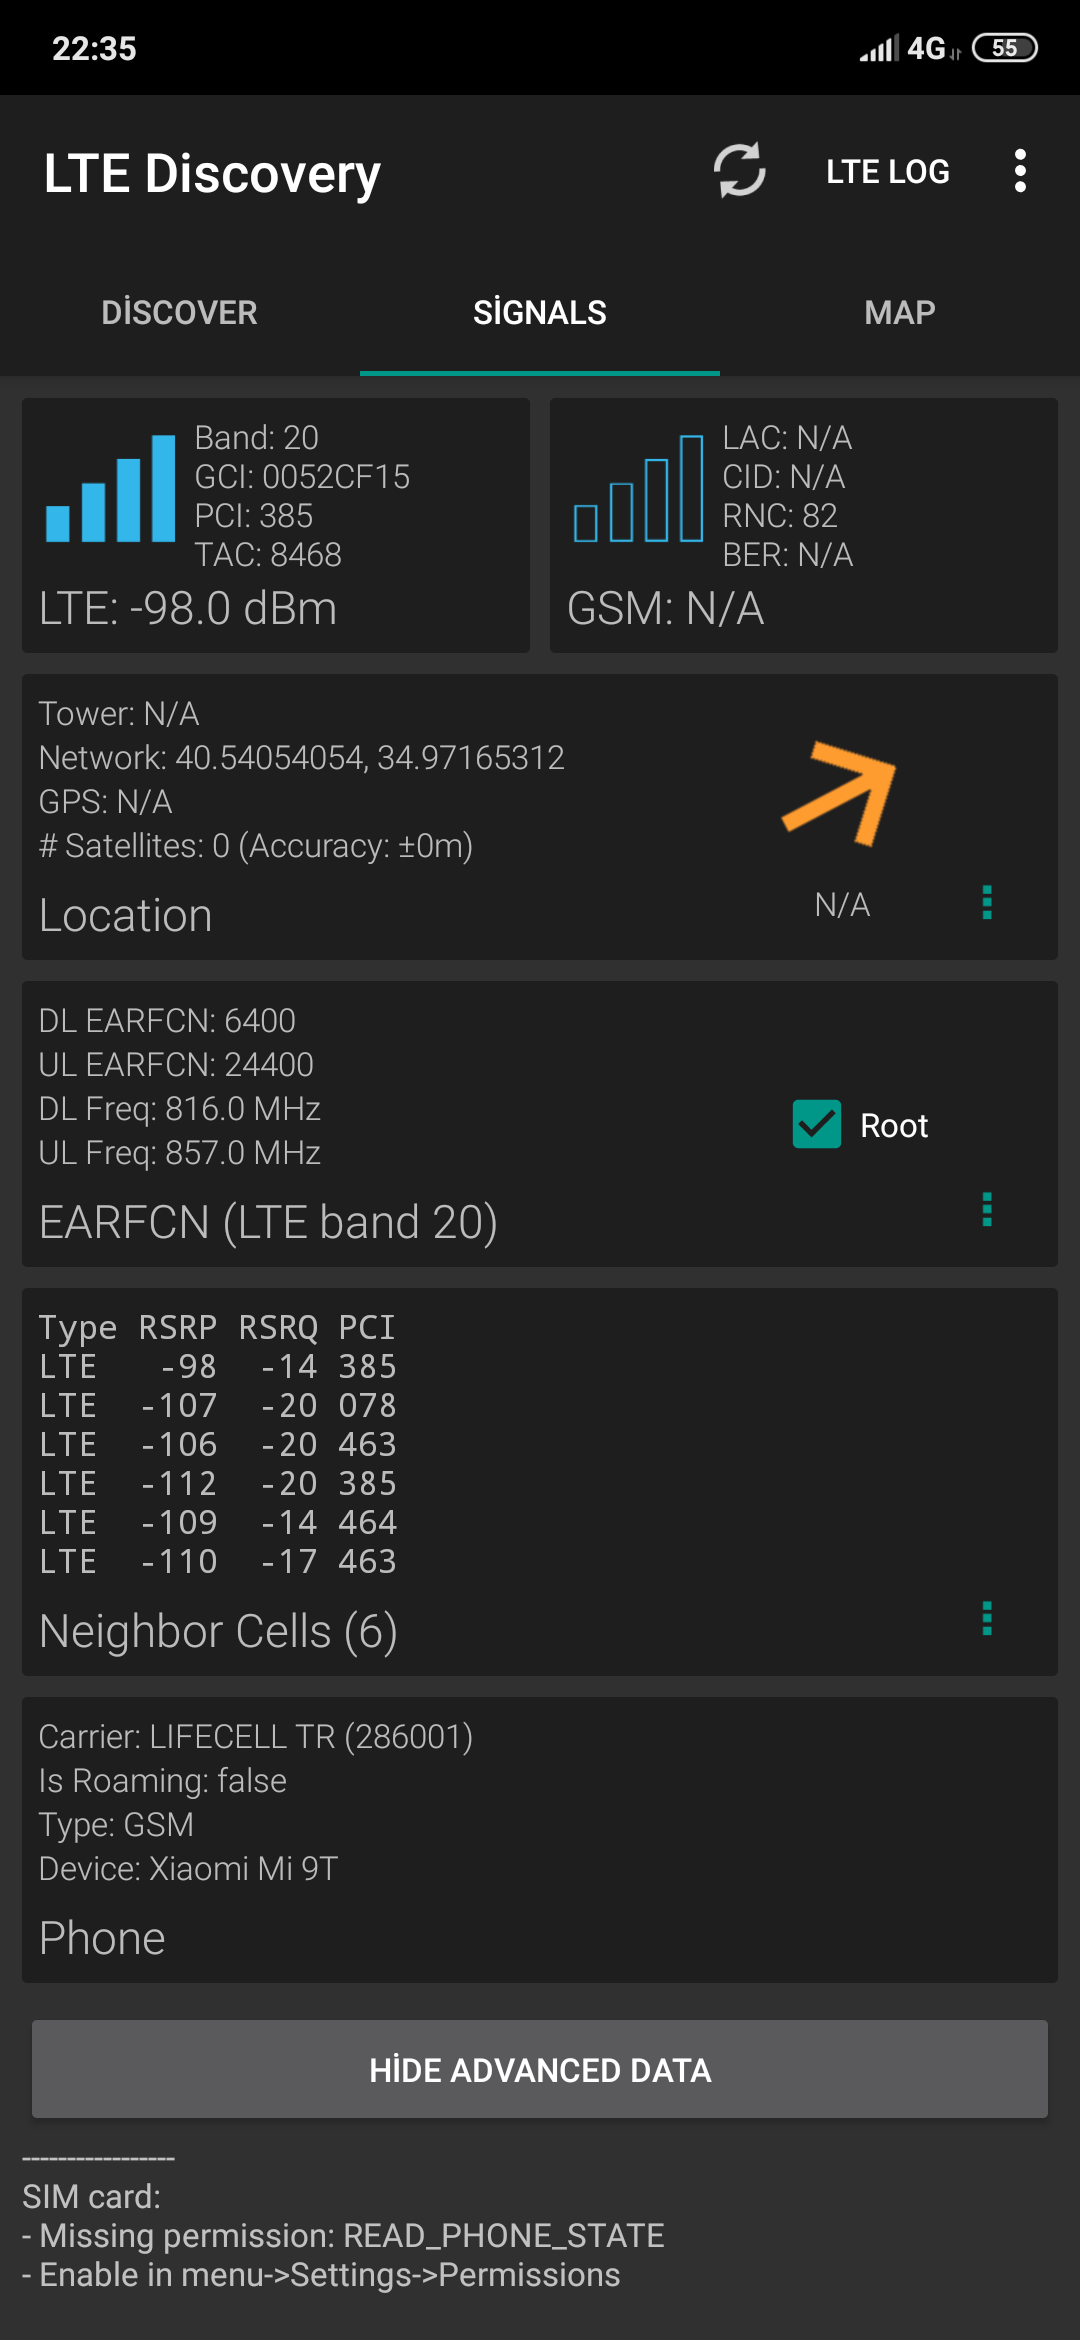This screenshot has width=1080, height=2340.
Task: Select the Signals tab
Action: tap(540, 313)
